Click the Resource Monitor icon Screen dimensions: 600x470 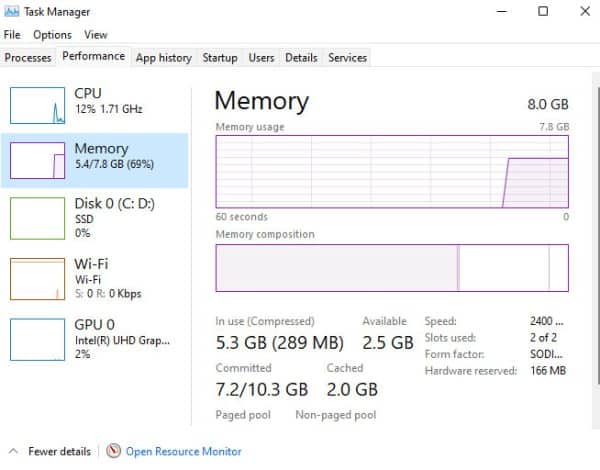[x=113, y=451]
